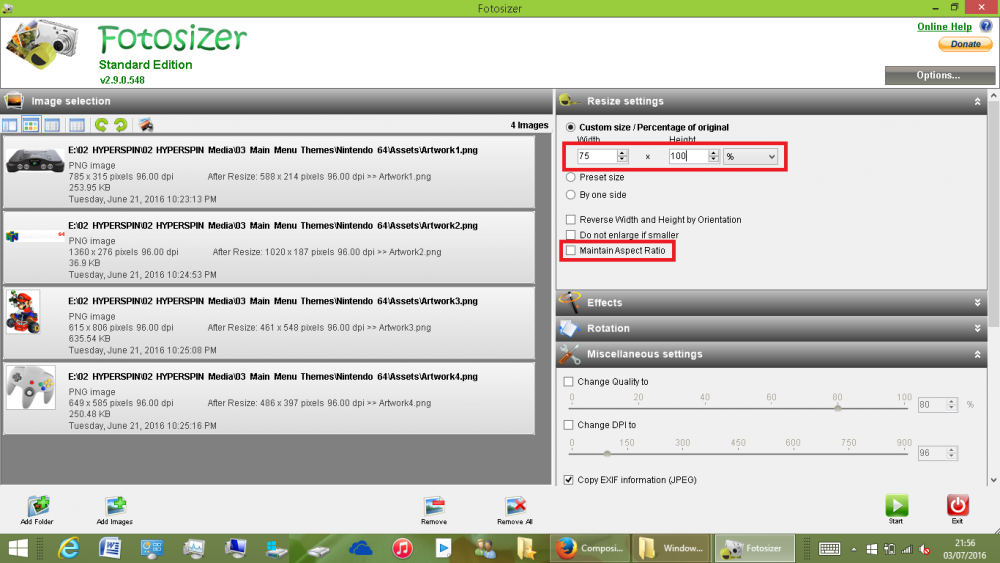Click the N64 controller Artwork4 thumbnail

(x=31, y=387)
